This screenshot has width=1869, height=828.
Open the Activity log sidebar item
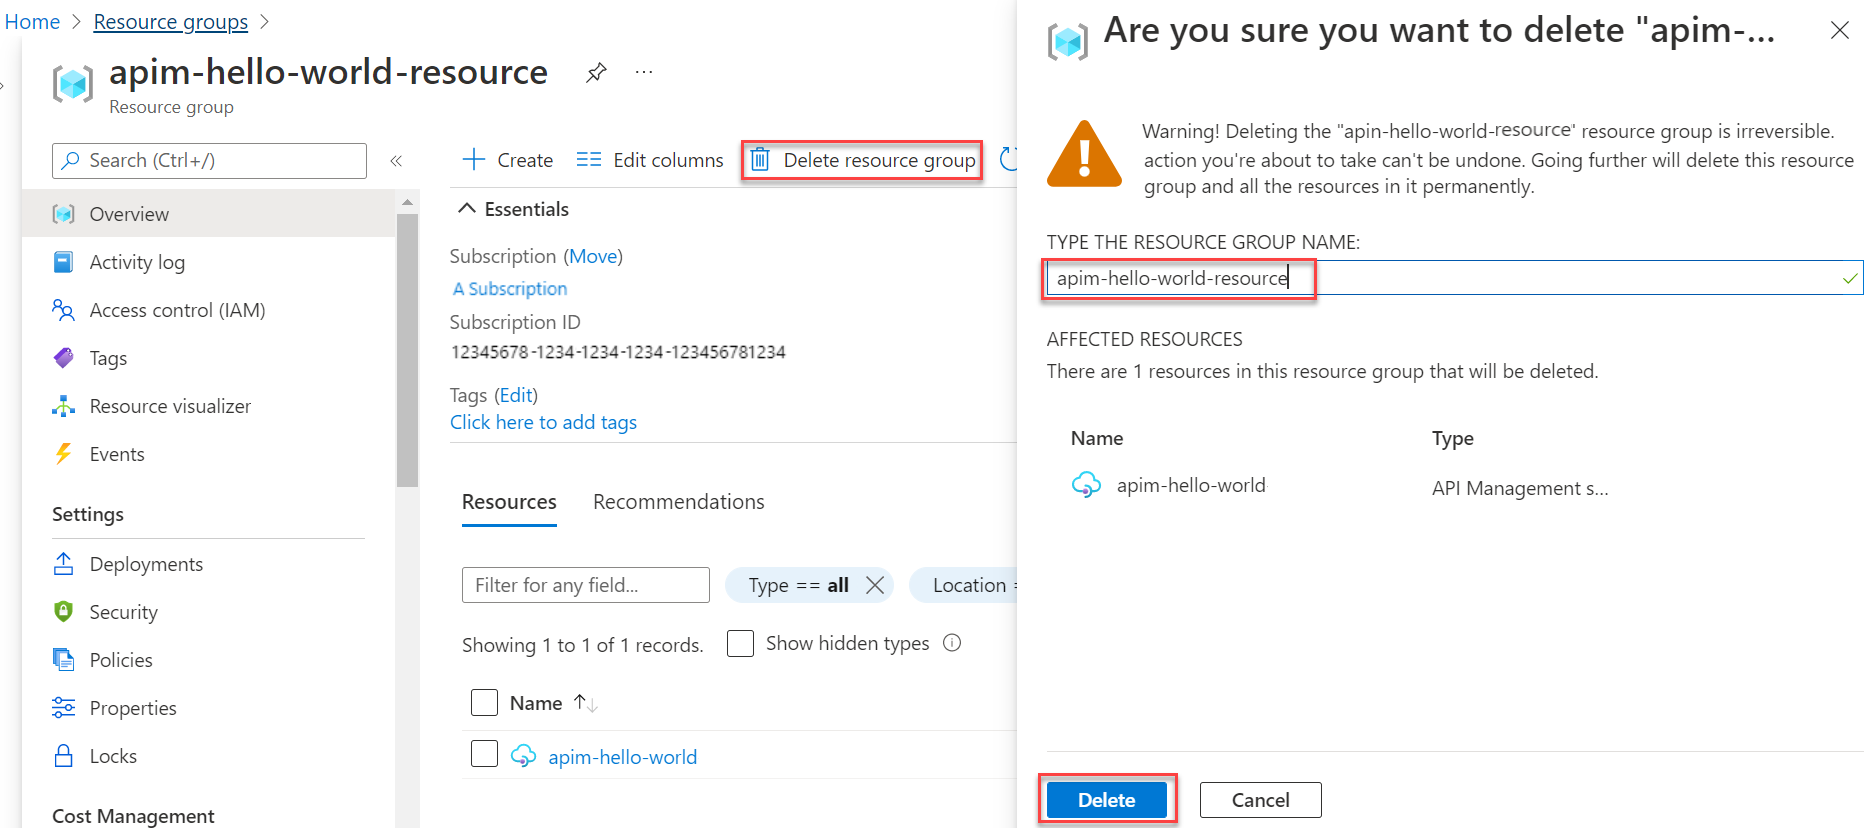[x=137, y=261]
